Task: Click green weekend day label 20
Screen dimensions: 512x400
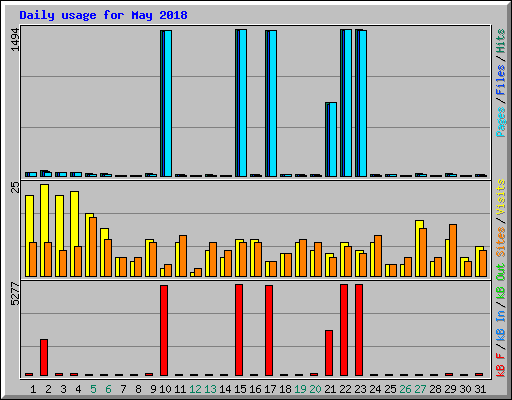Action: point(315,389)
